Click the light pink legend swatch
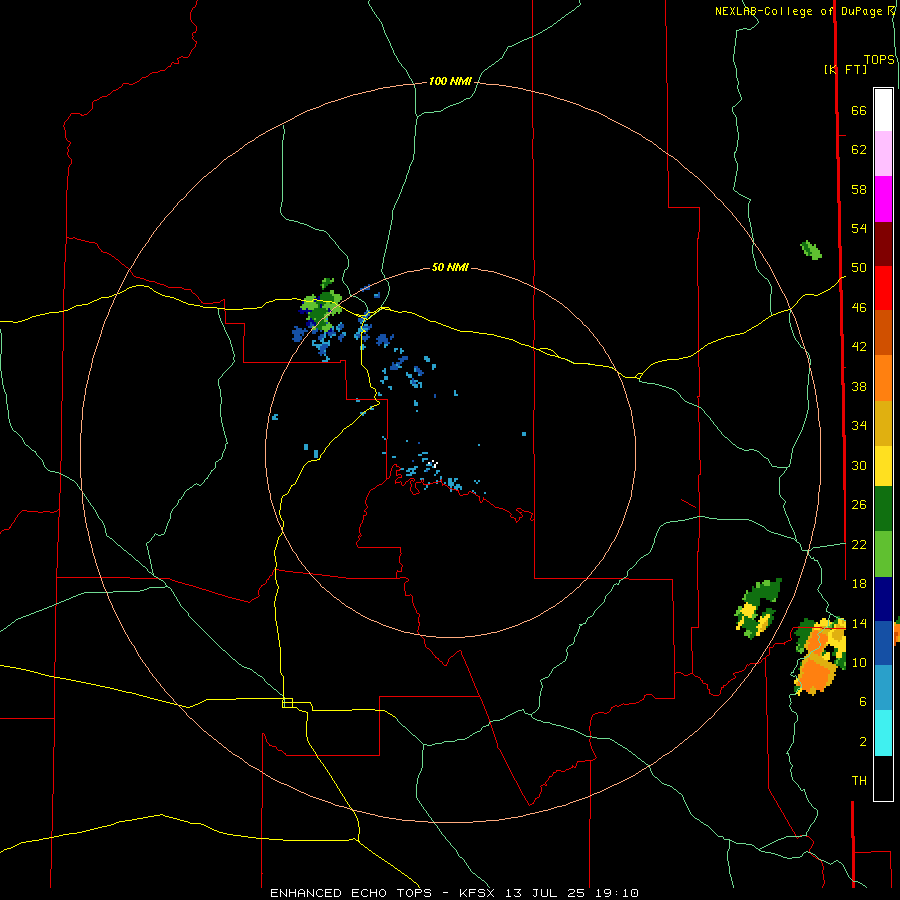Image resolution: width=900 pixels, height=900 pixels. tap(883, 154)
